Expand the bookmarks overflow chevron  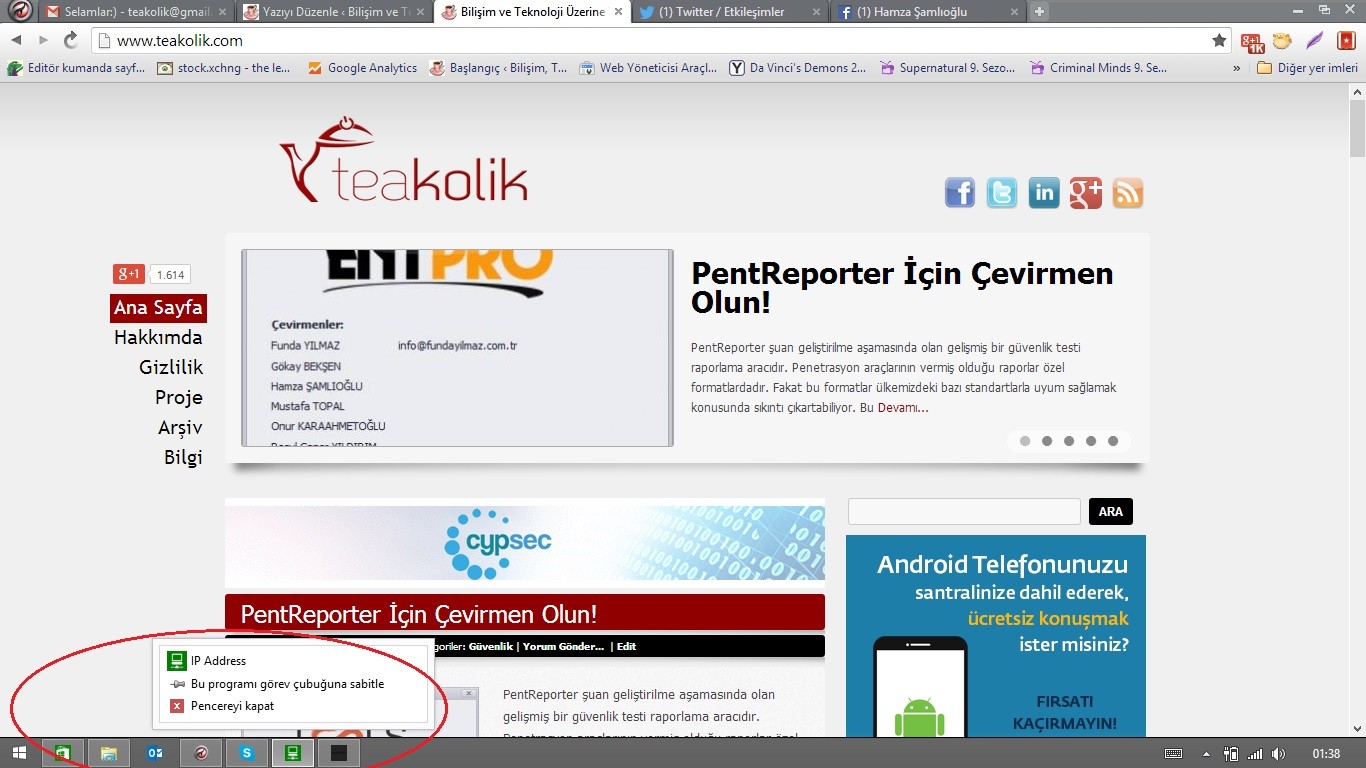pos(1237,68)
